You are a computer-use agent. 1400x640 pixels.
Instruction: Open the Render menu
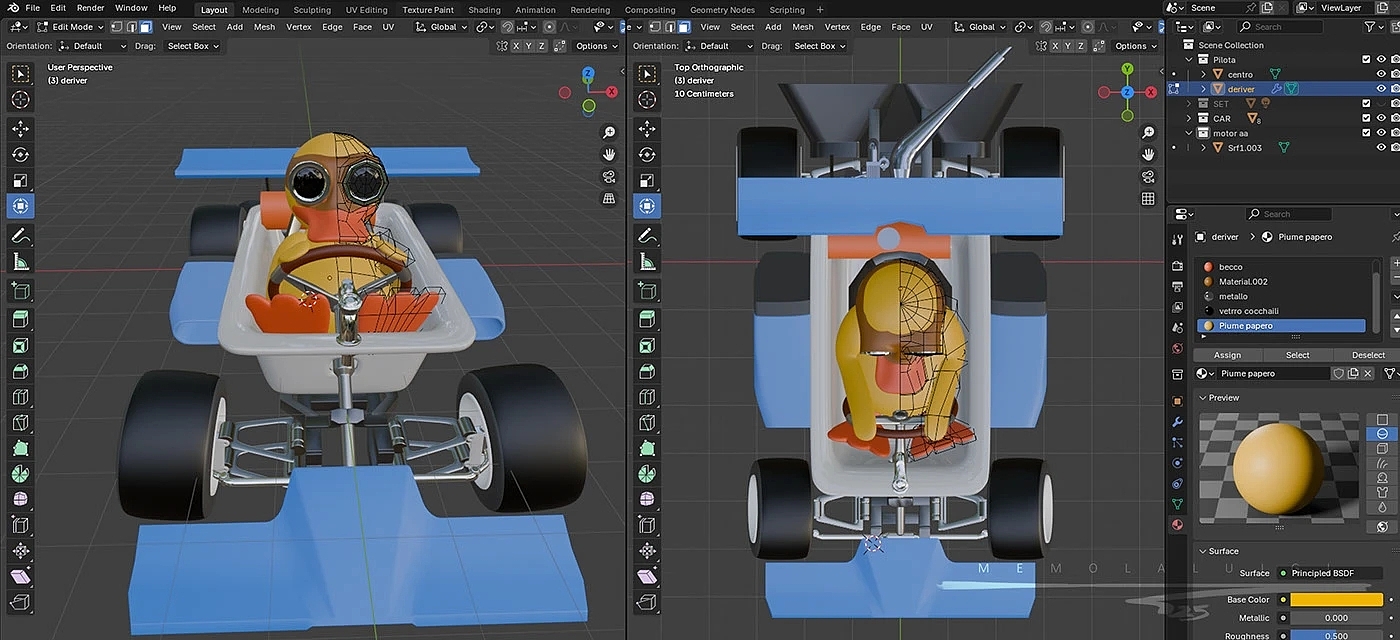click(90, 8)
